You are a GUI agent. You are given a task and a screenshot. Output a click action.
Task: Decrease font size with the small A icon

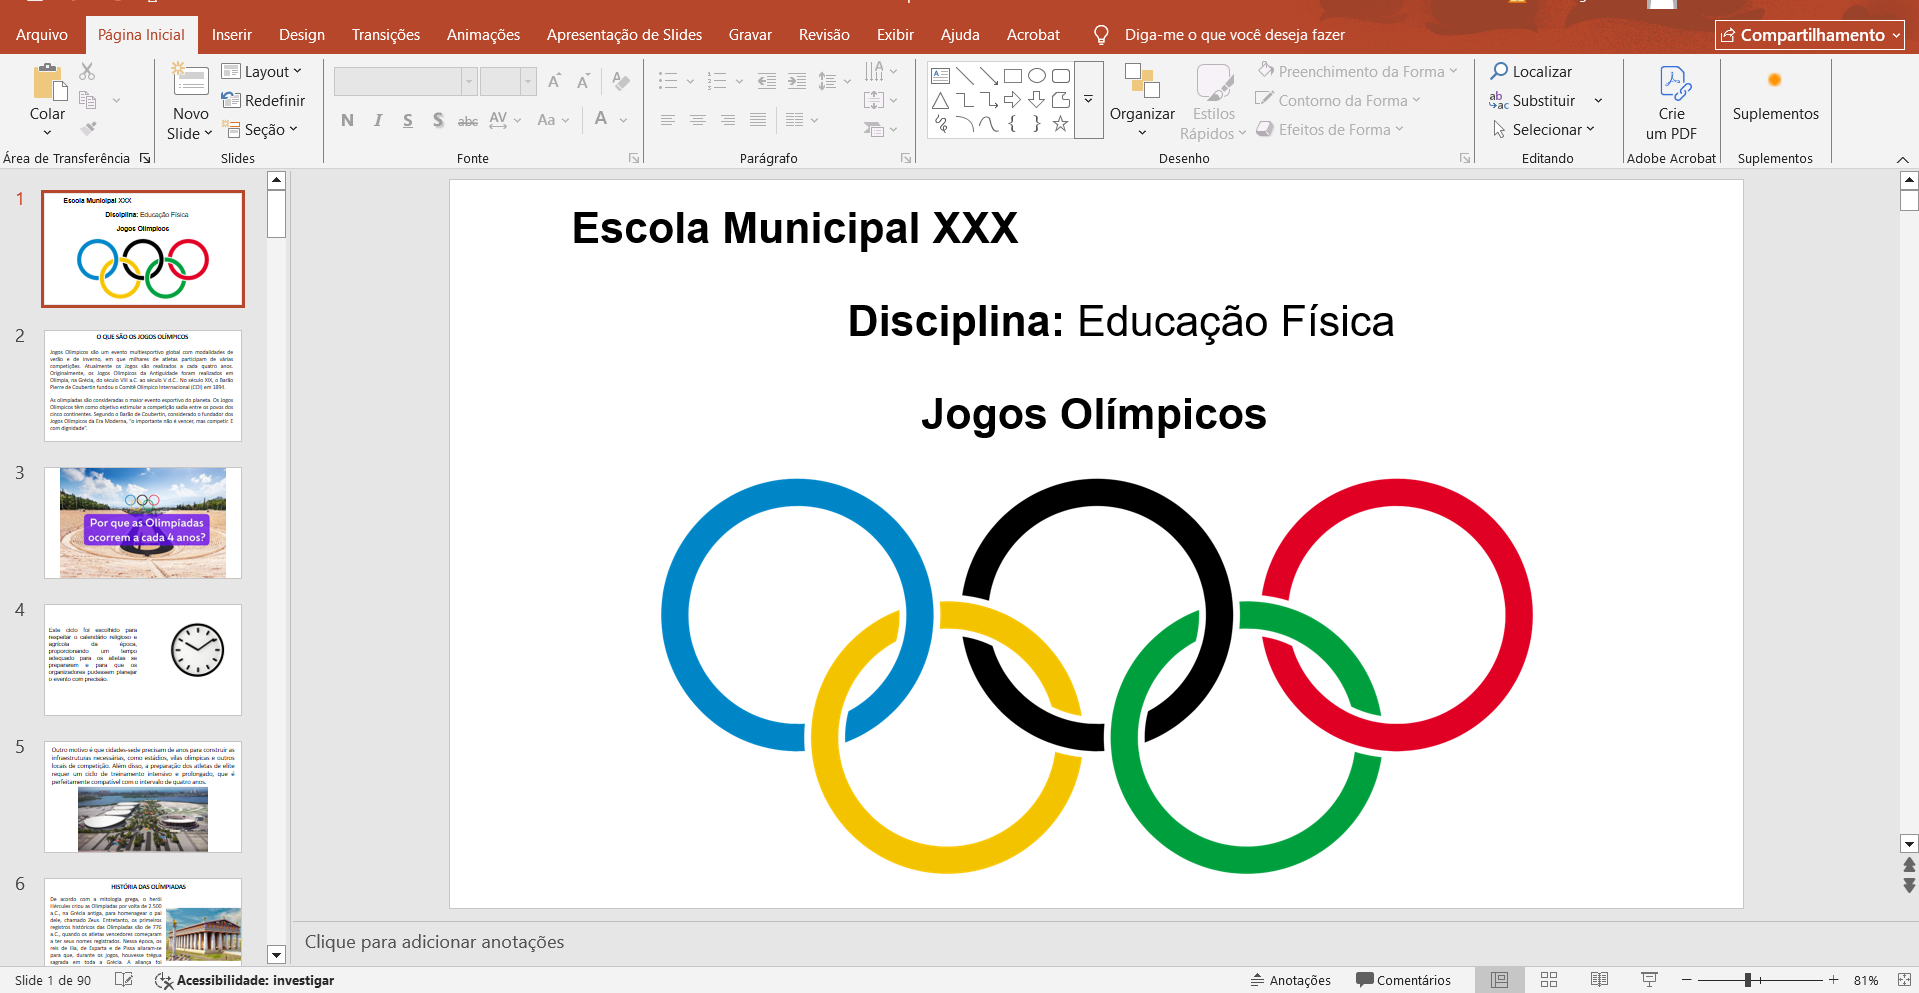click(584, 81)
